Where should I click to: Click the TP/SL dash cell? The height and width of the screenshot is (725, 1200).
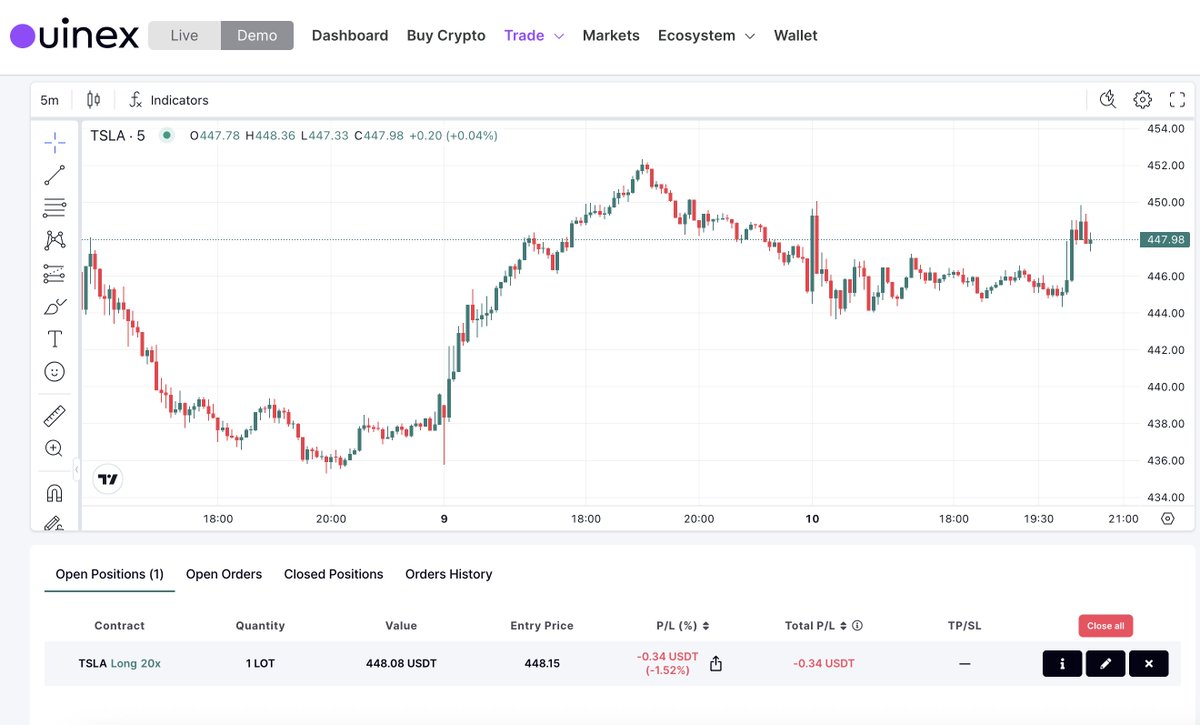pos(964,663)
